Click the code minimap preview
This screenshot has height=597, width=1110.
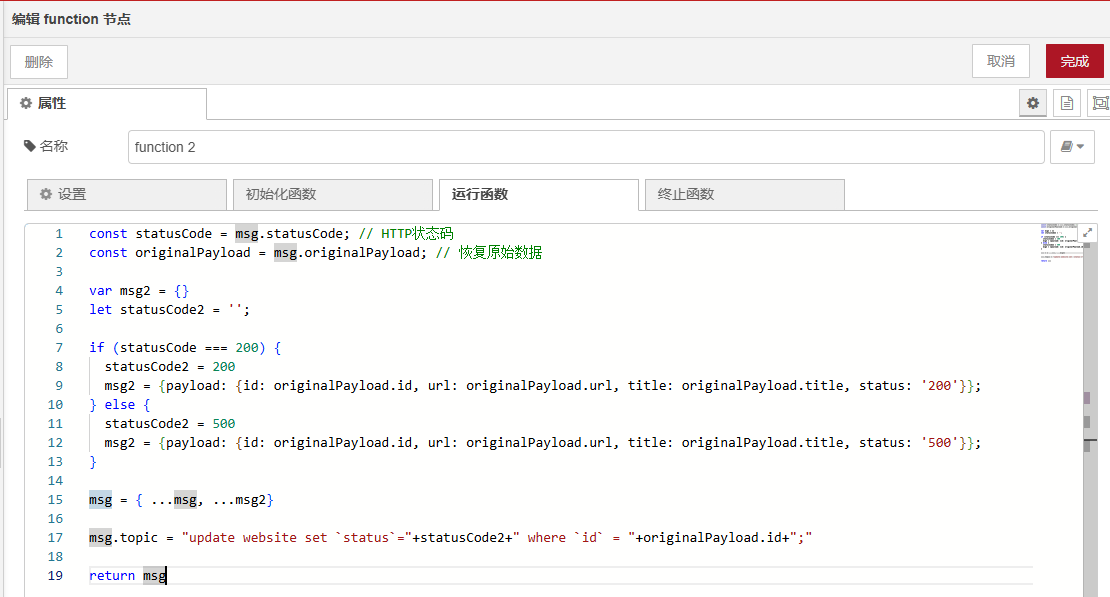tap(1058, 247)
